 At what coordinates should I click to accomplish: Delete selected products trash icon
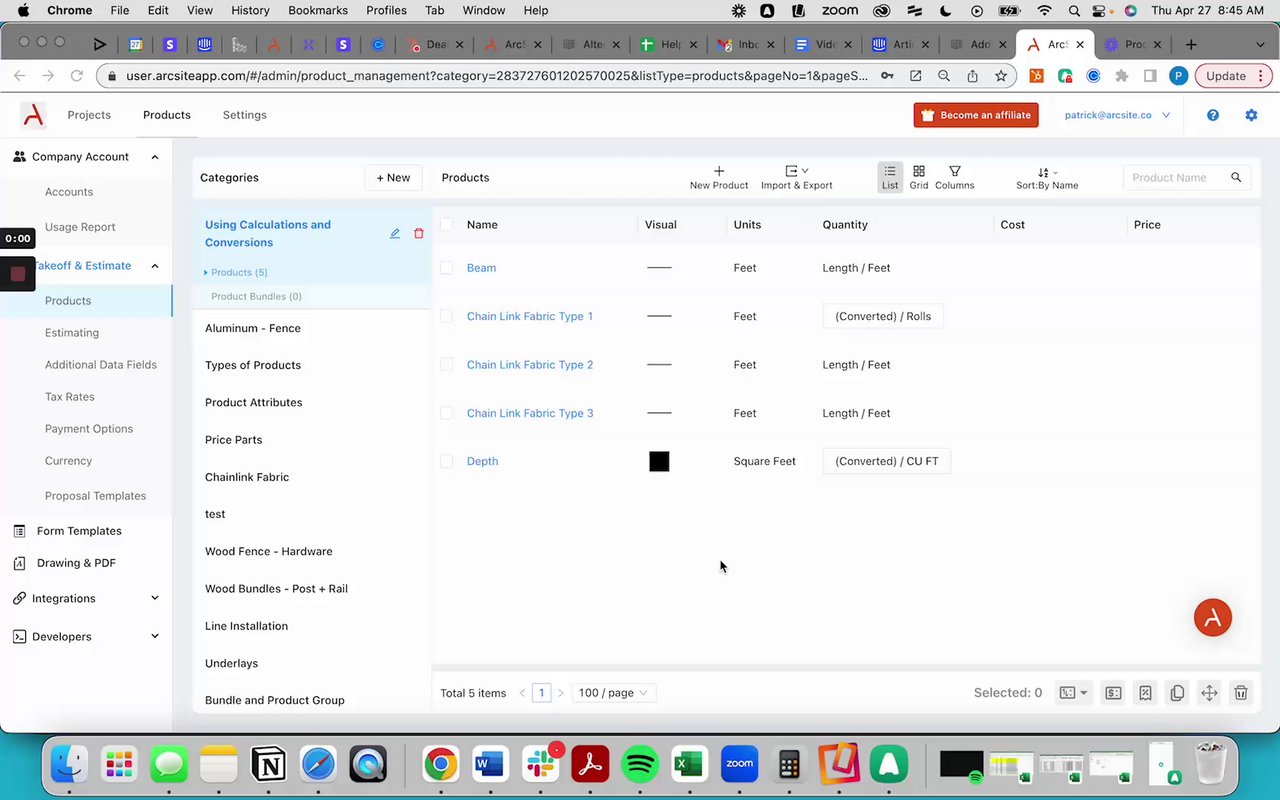1241,693
